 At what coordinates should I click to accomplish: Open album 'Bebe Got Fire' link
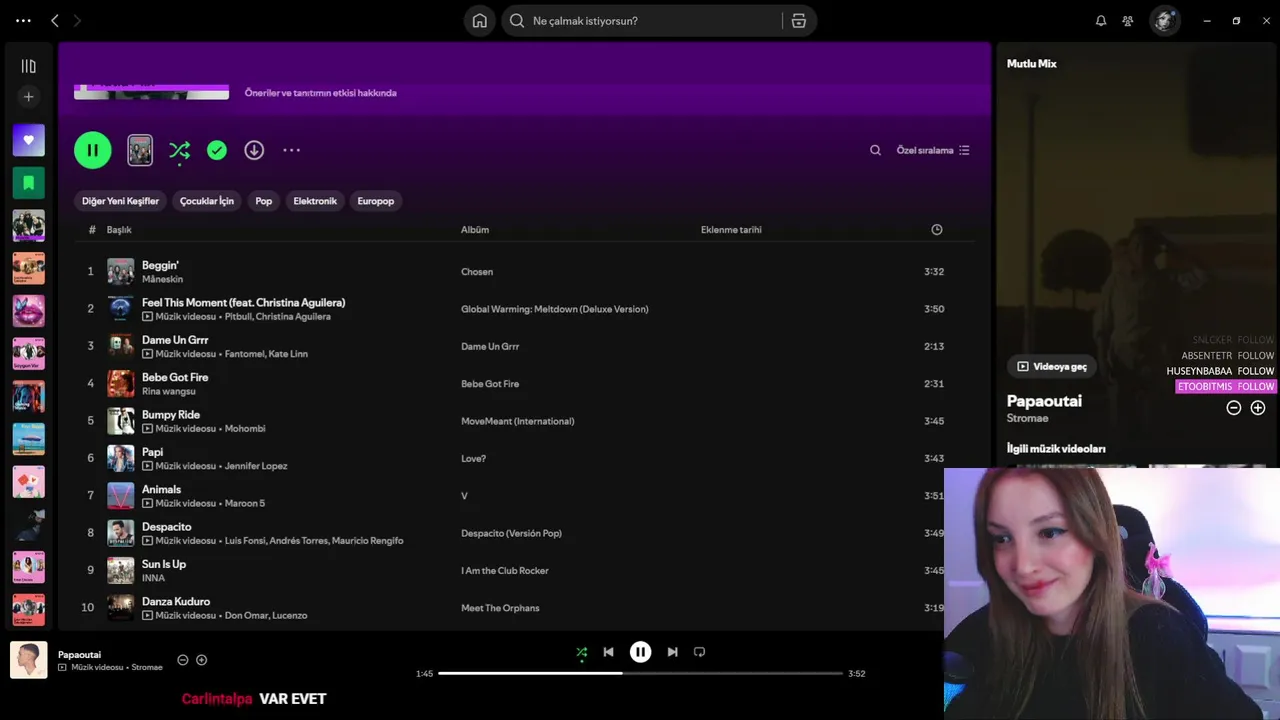pos(490,384)
